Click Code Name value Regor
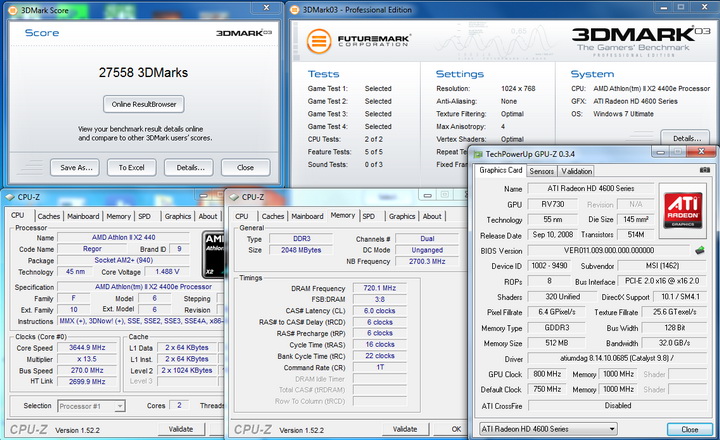The height and width of the screenshot is (440, 720). point(92,248)
